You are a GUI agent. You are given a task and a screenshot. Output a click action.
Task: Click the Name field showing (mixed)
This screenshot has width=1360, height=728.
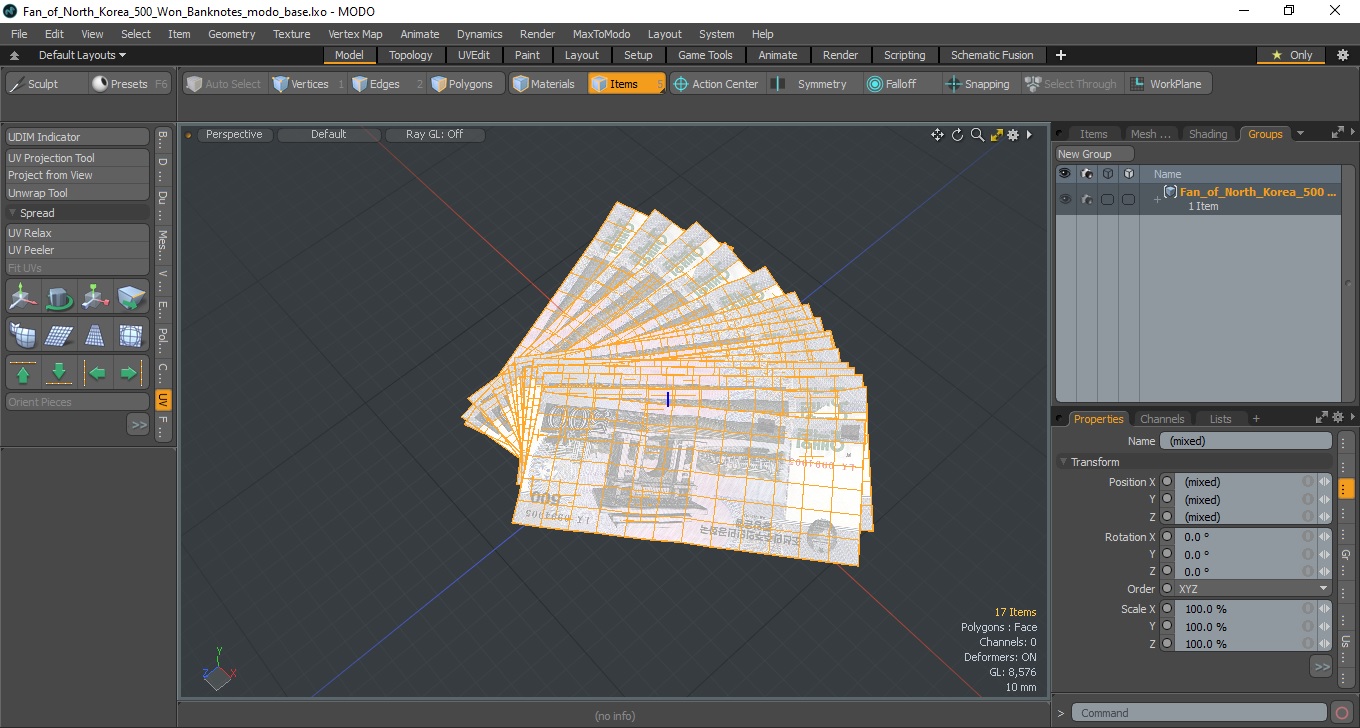point(1246,441)
